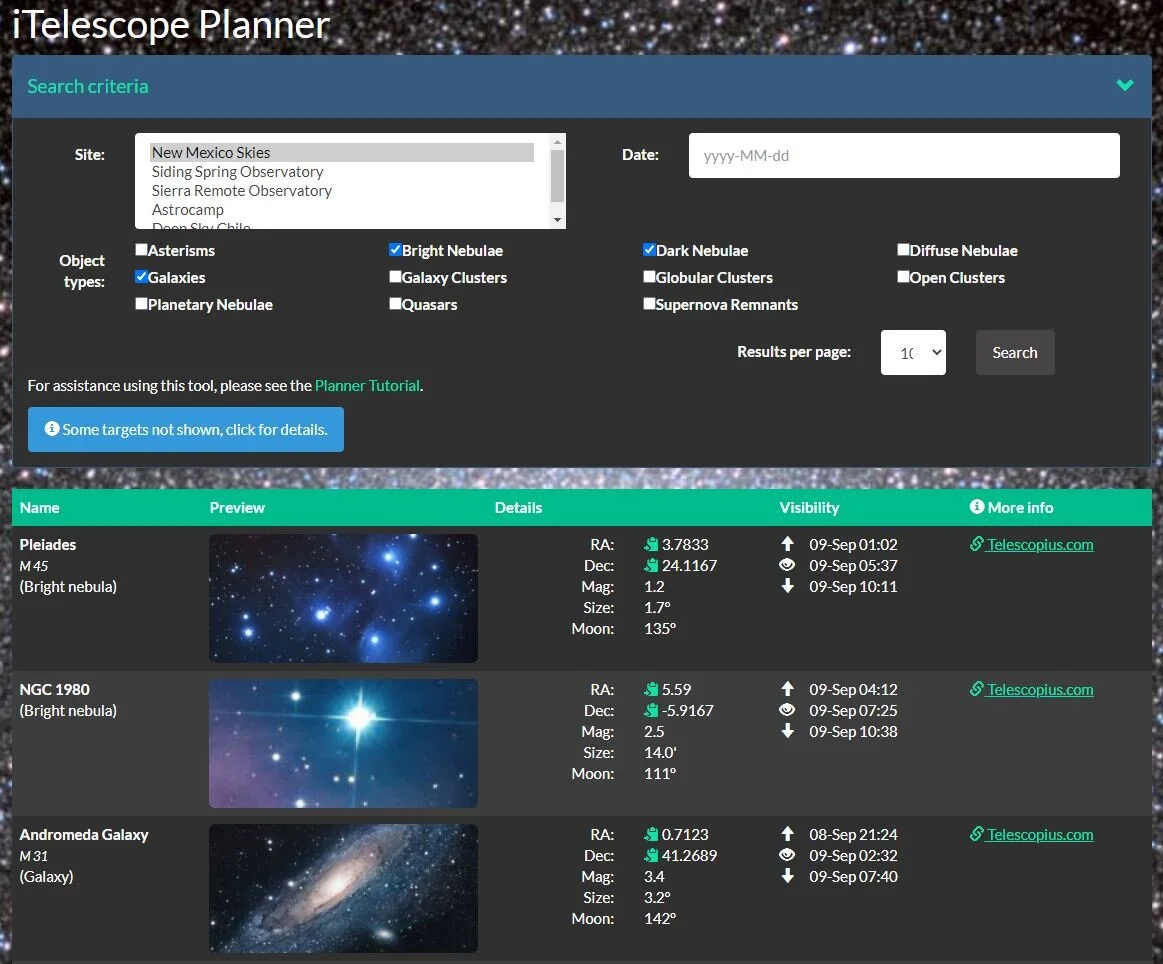
Task: Click the rise arrow icon for Pleiades
Action: [788, 544]
